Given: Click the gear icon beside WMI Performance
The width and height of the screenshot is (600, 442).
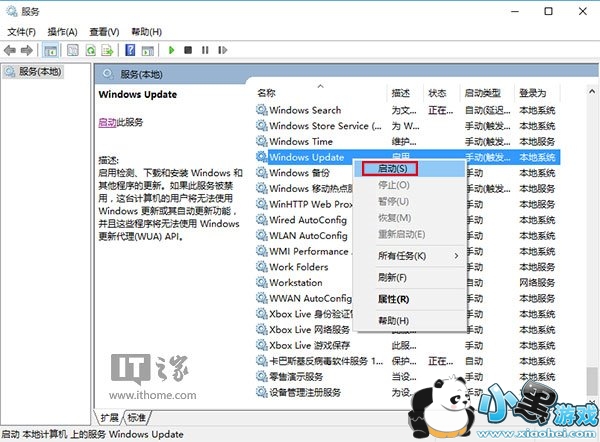Looking at the screenshot, I should coord(262,251).
